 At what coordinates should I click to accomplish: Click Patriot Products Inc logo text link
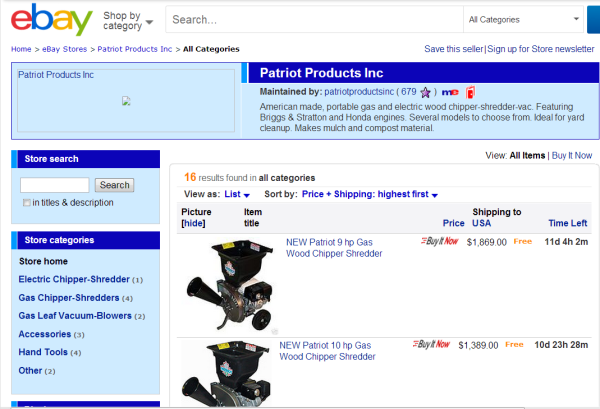coord(56,75)
